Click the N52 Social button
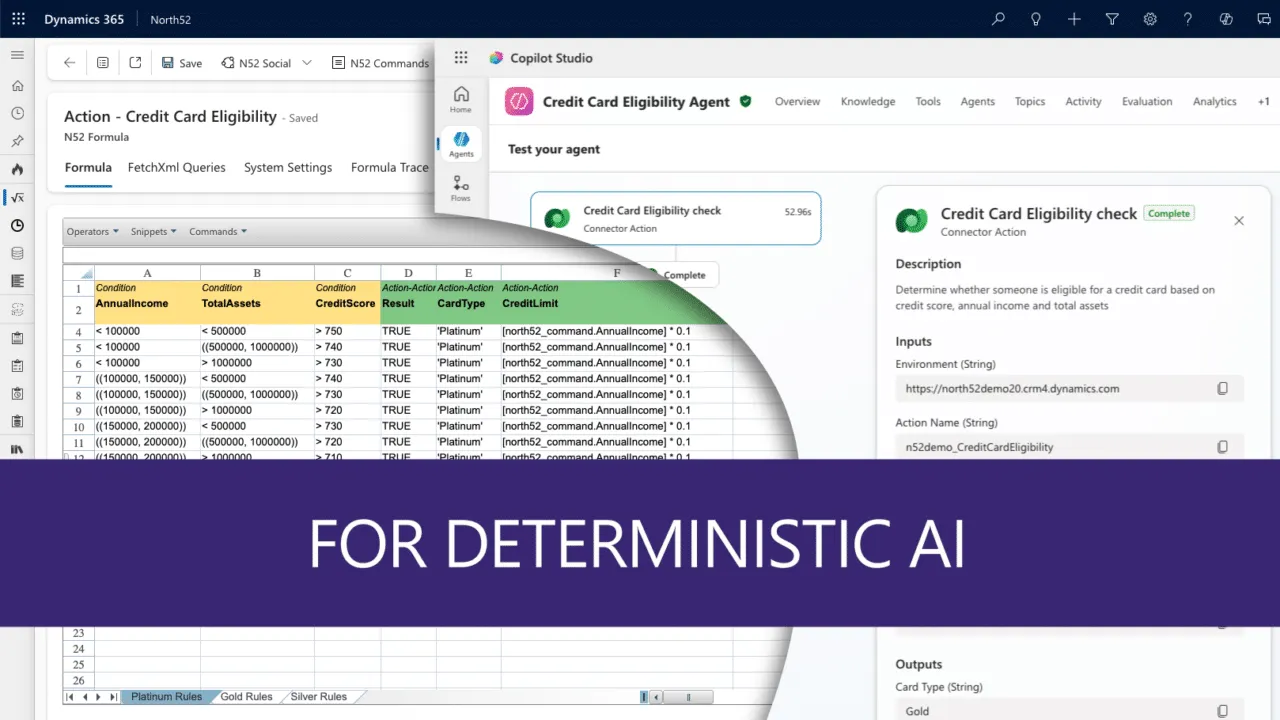 point(257,63)
